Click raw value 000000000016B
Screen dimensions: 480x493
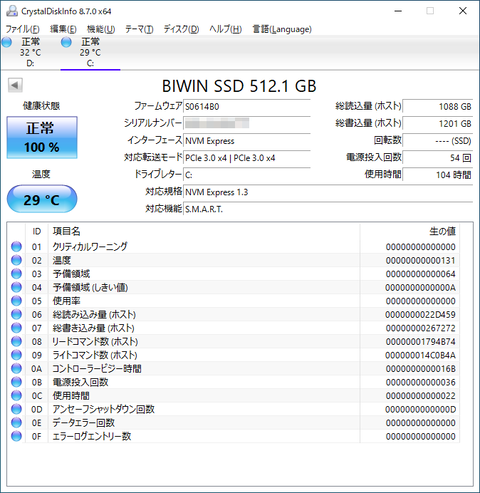[421, 369]
